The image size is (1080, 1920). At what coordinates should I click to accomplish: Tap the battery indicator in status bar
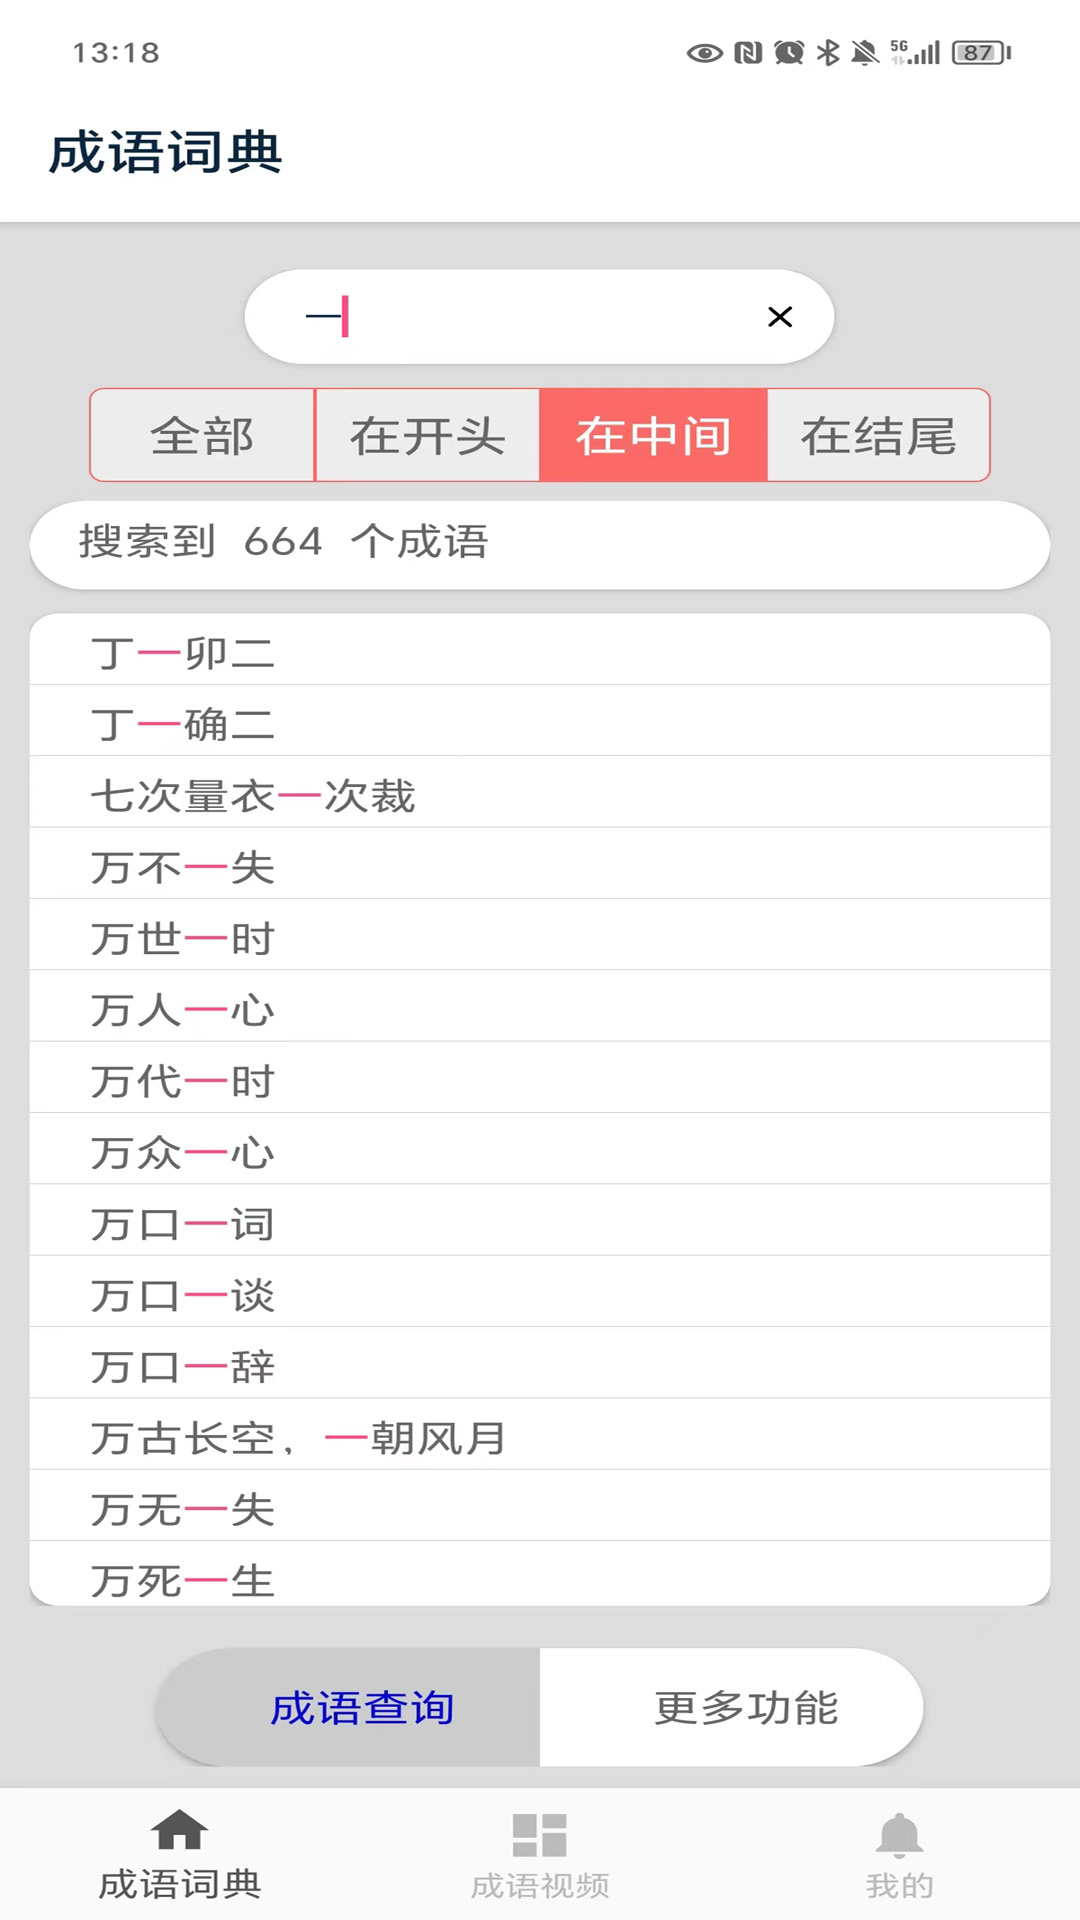tap(981, 52)
